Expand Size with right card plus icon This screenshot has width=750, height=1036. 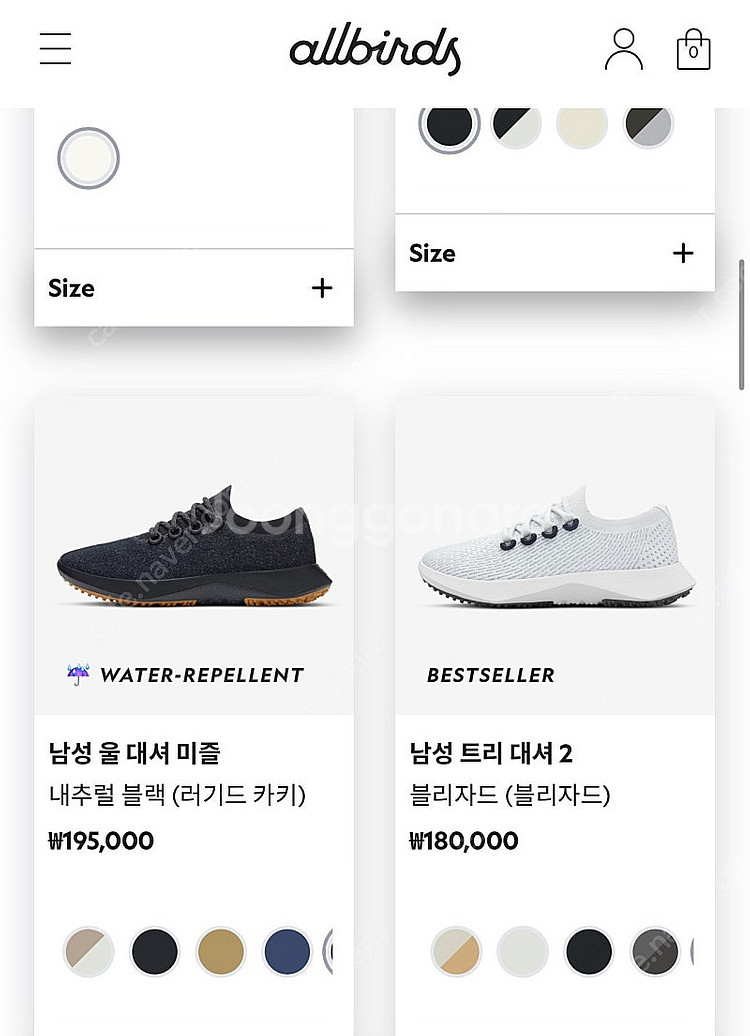683,253
